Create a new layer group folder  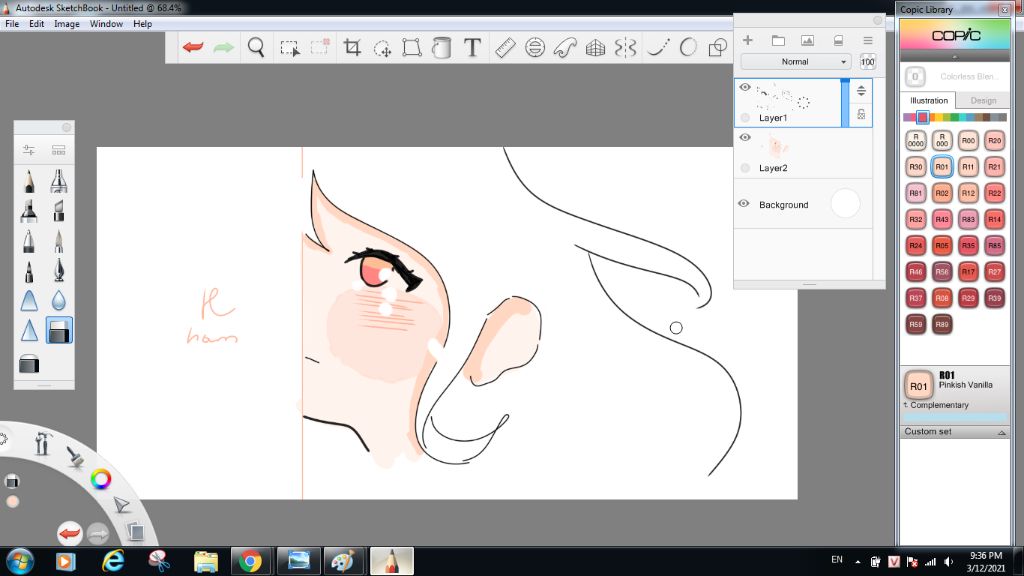tap(778, 40)
